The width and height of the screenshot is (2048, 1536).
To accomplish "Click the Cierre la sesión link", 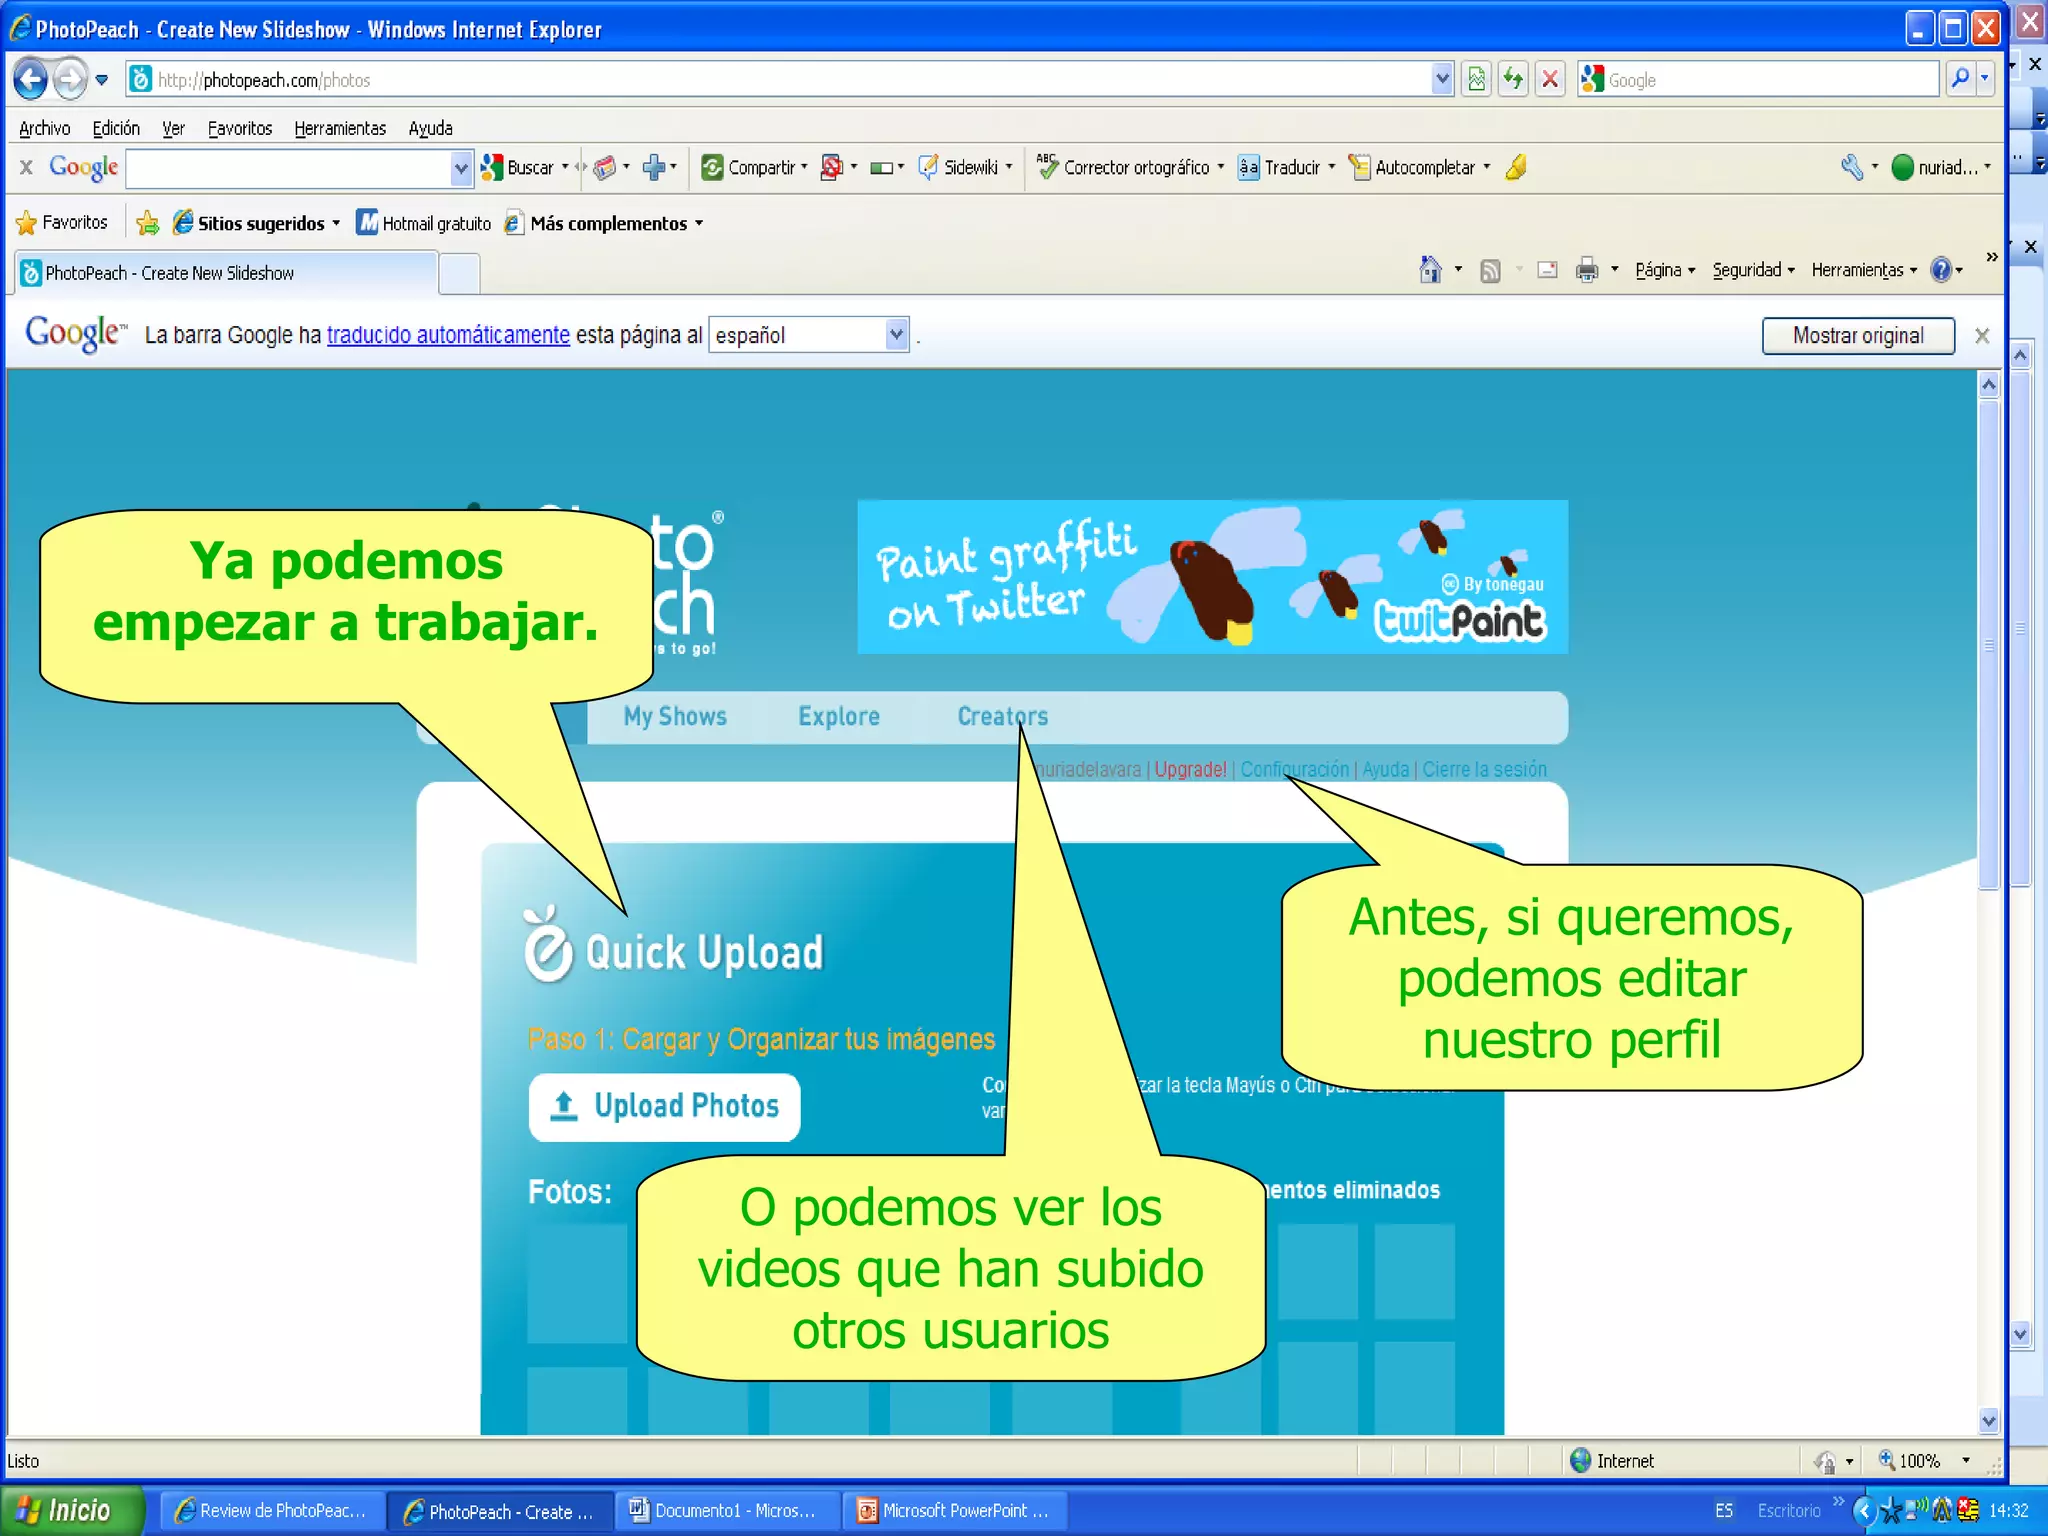I will [1484, 769].
